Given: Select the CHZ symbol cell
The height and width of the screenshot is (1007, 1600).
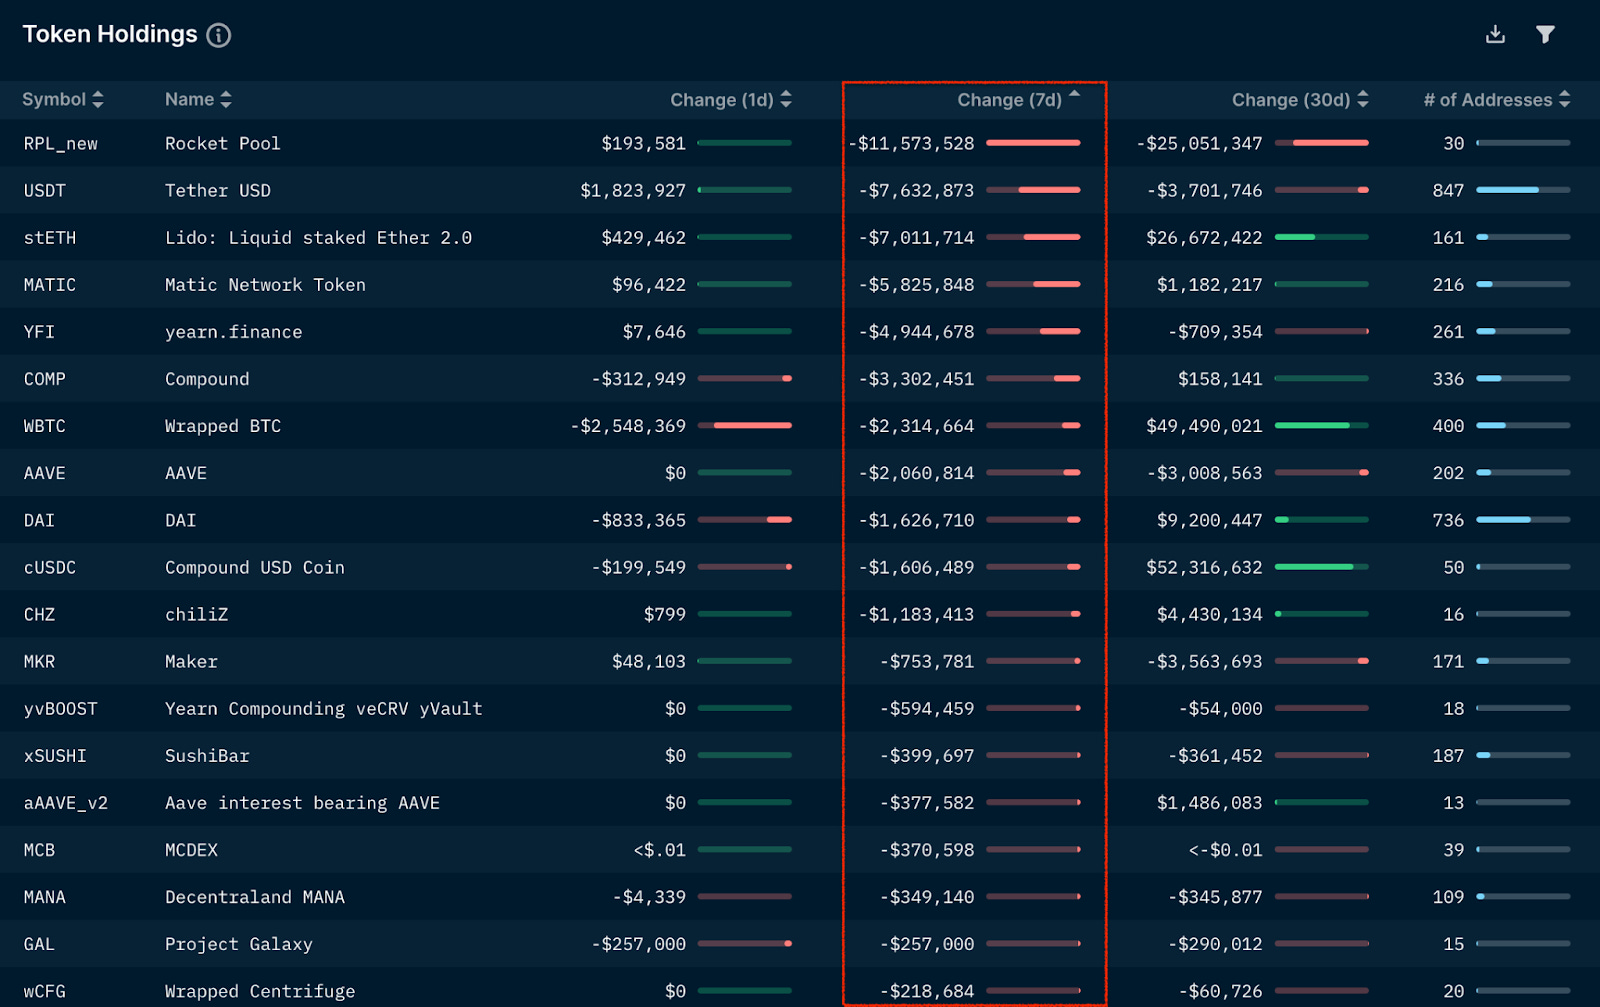Looking at the screenshot, I should pos(39,615).
